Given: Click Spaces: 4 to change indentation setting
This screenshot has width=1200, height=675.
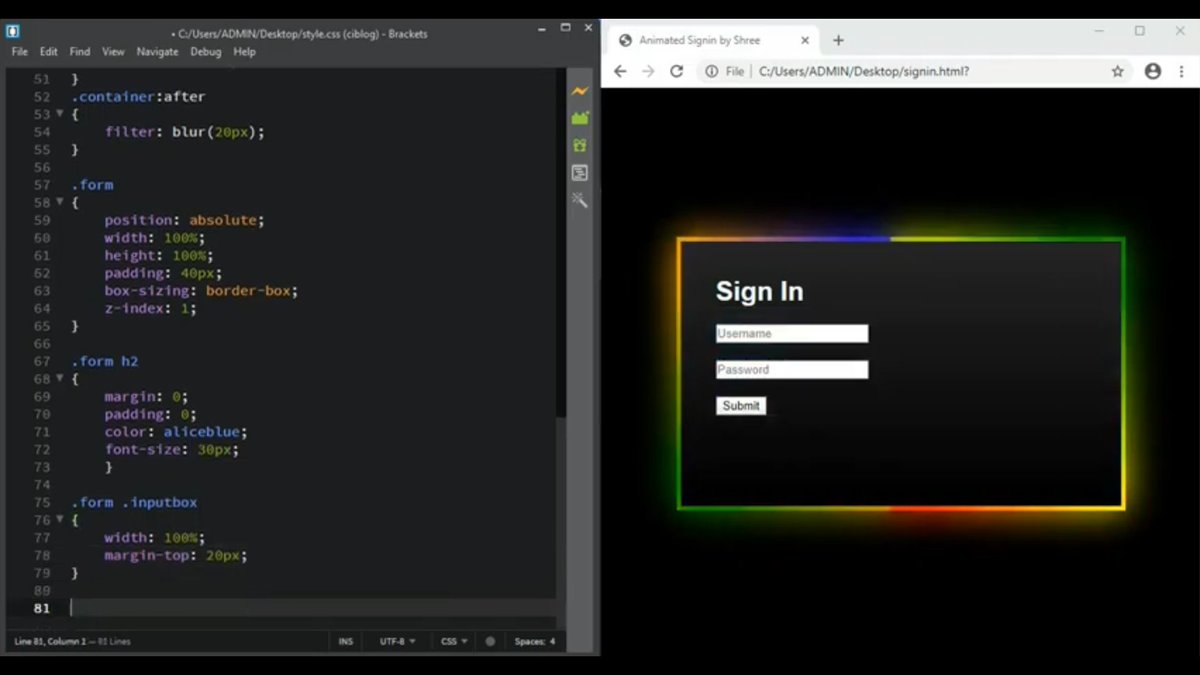Looking at the screenshot, I should 536,641.
